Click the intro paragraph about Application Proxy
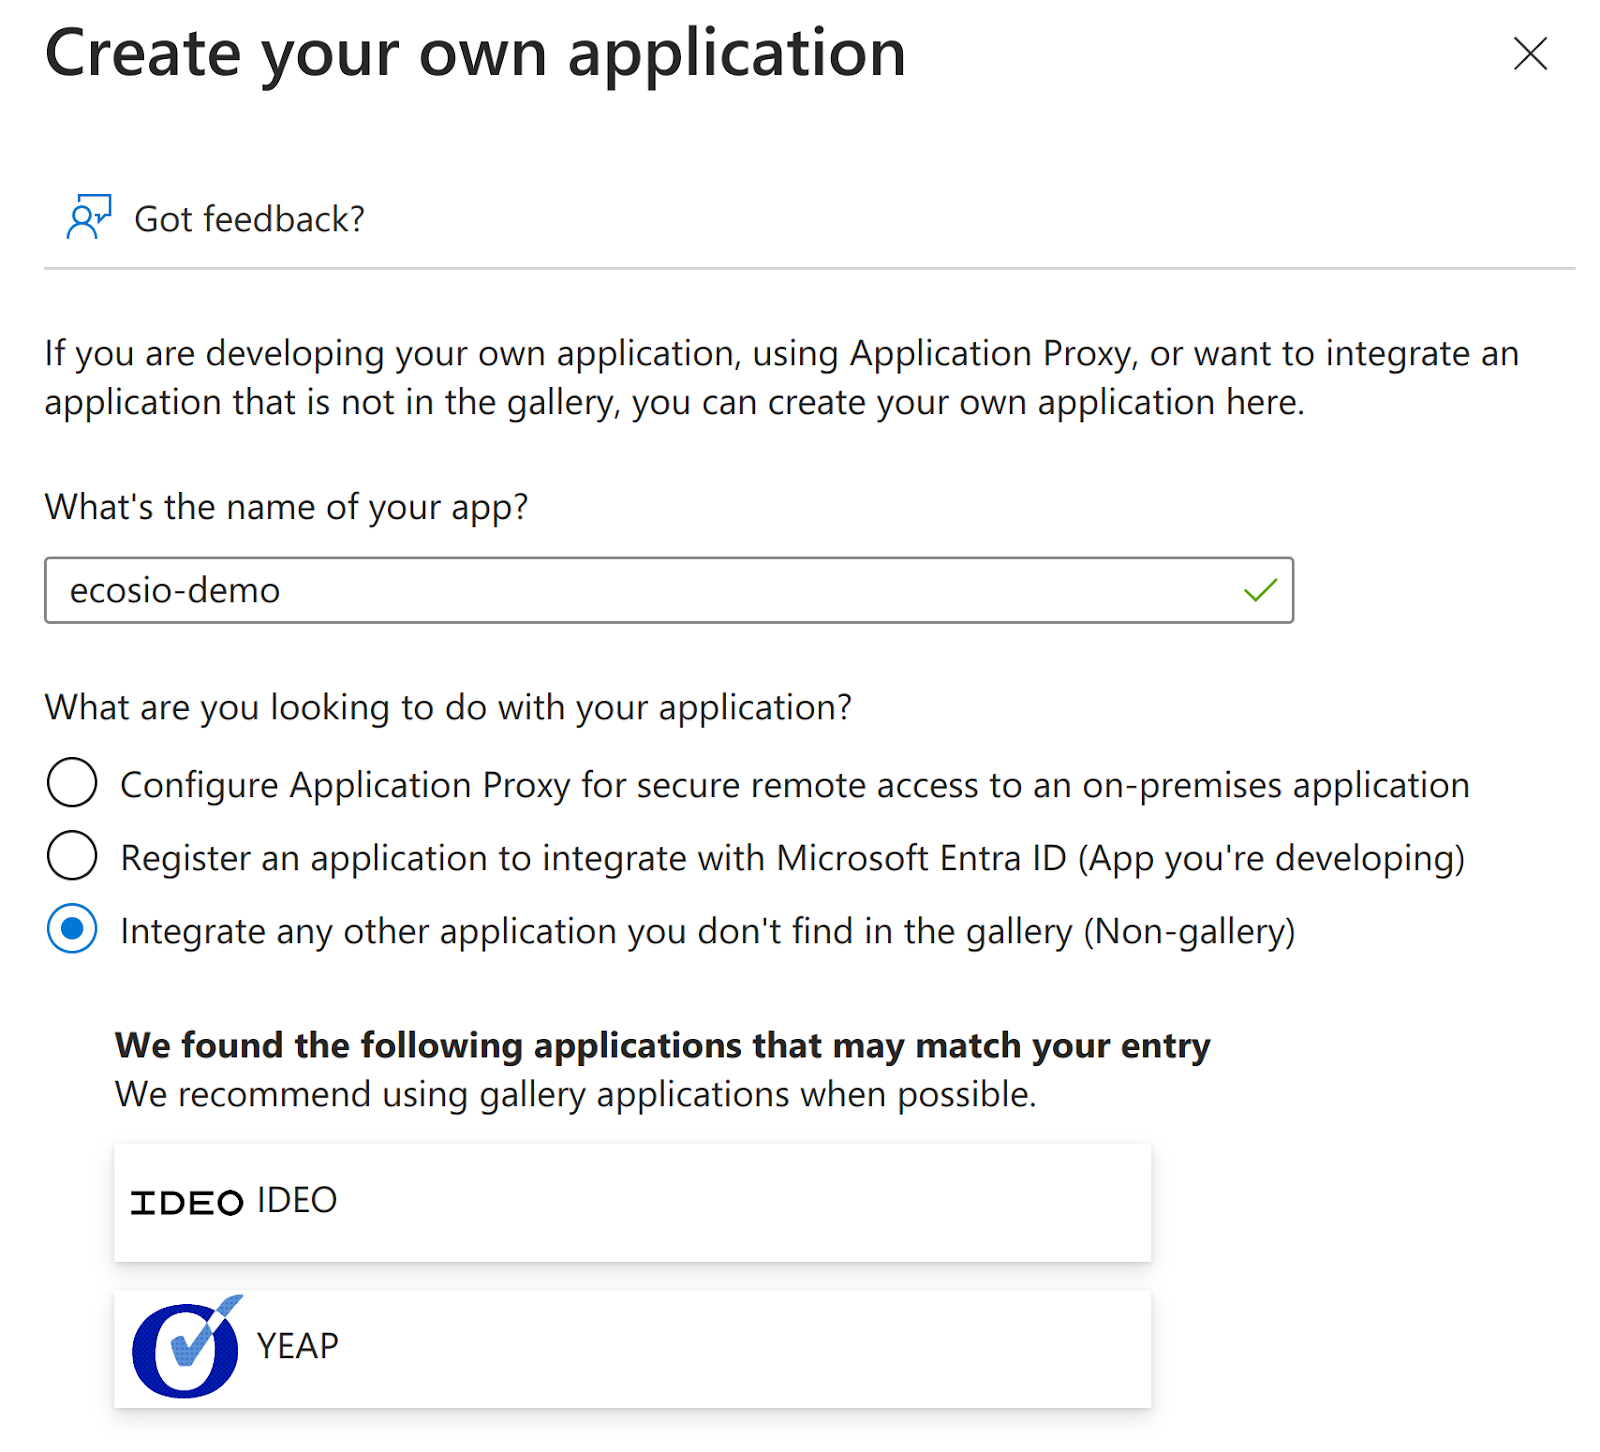The height and width of the screenshot is (1452, 1600). (x=782, y=378)
